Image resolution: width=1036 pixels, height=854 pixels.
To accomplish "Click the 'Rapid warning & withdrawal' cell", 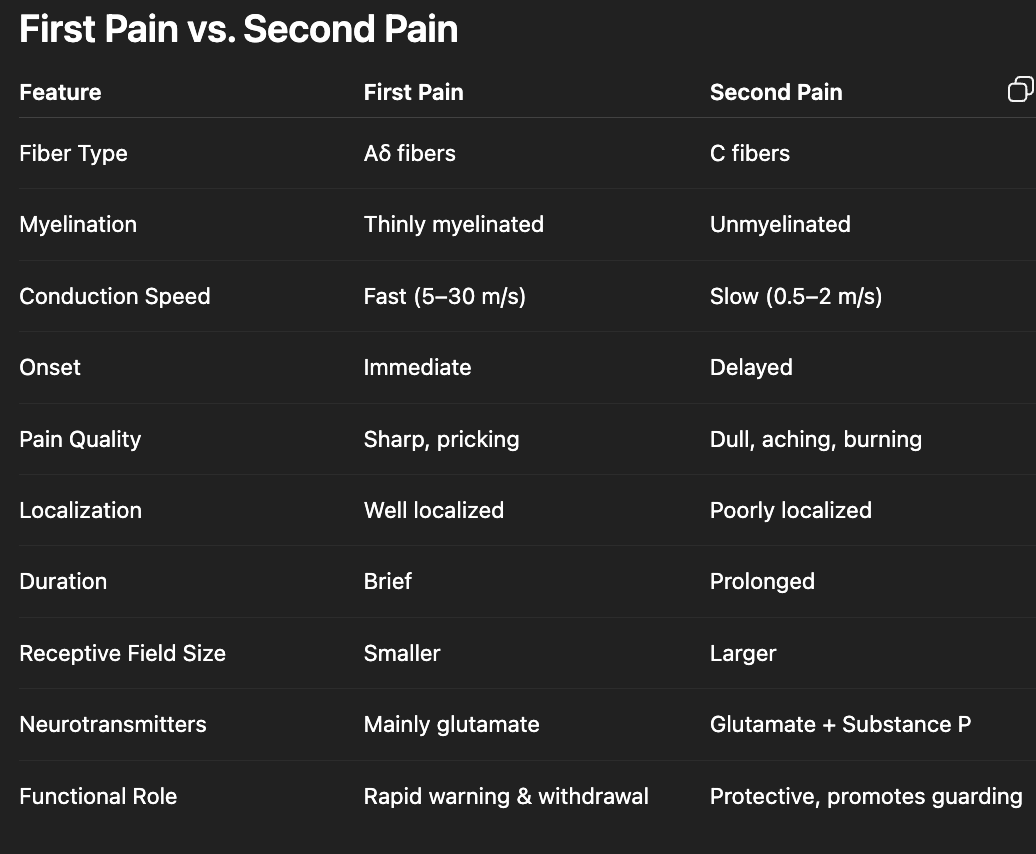I will (505, 796).
